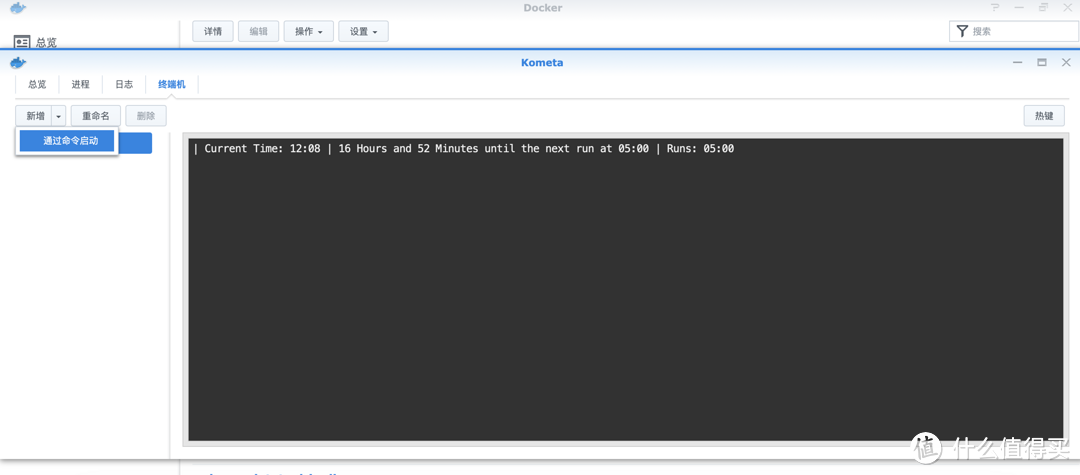Click inside the dark terminal output area
This screenshot has height=475, width=1080.
point(625,289)
